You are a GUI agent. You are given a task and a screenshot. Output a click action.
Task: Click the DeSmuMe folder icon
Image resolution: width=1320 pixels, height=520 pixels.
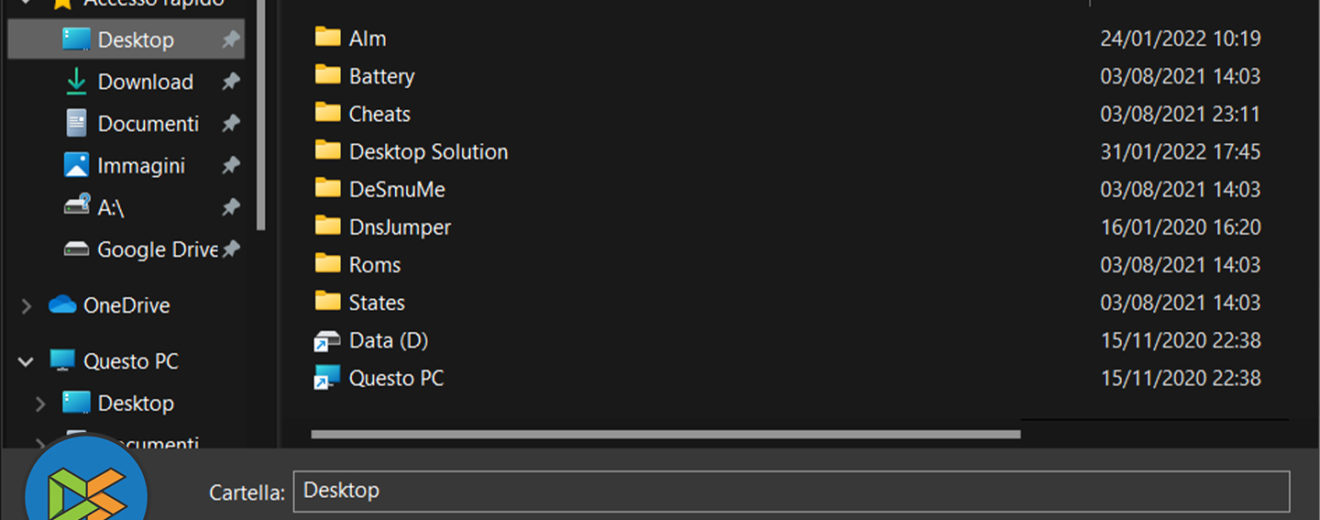coord(328,189)
